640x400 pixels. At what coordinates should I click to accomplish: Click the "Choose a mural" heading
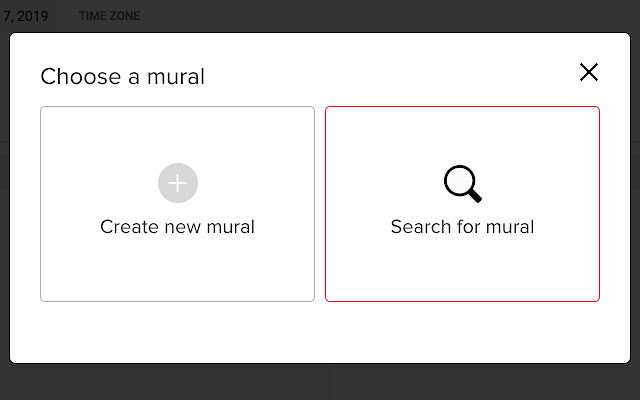122,76
